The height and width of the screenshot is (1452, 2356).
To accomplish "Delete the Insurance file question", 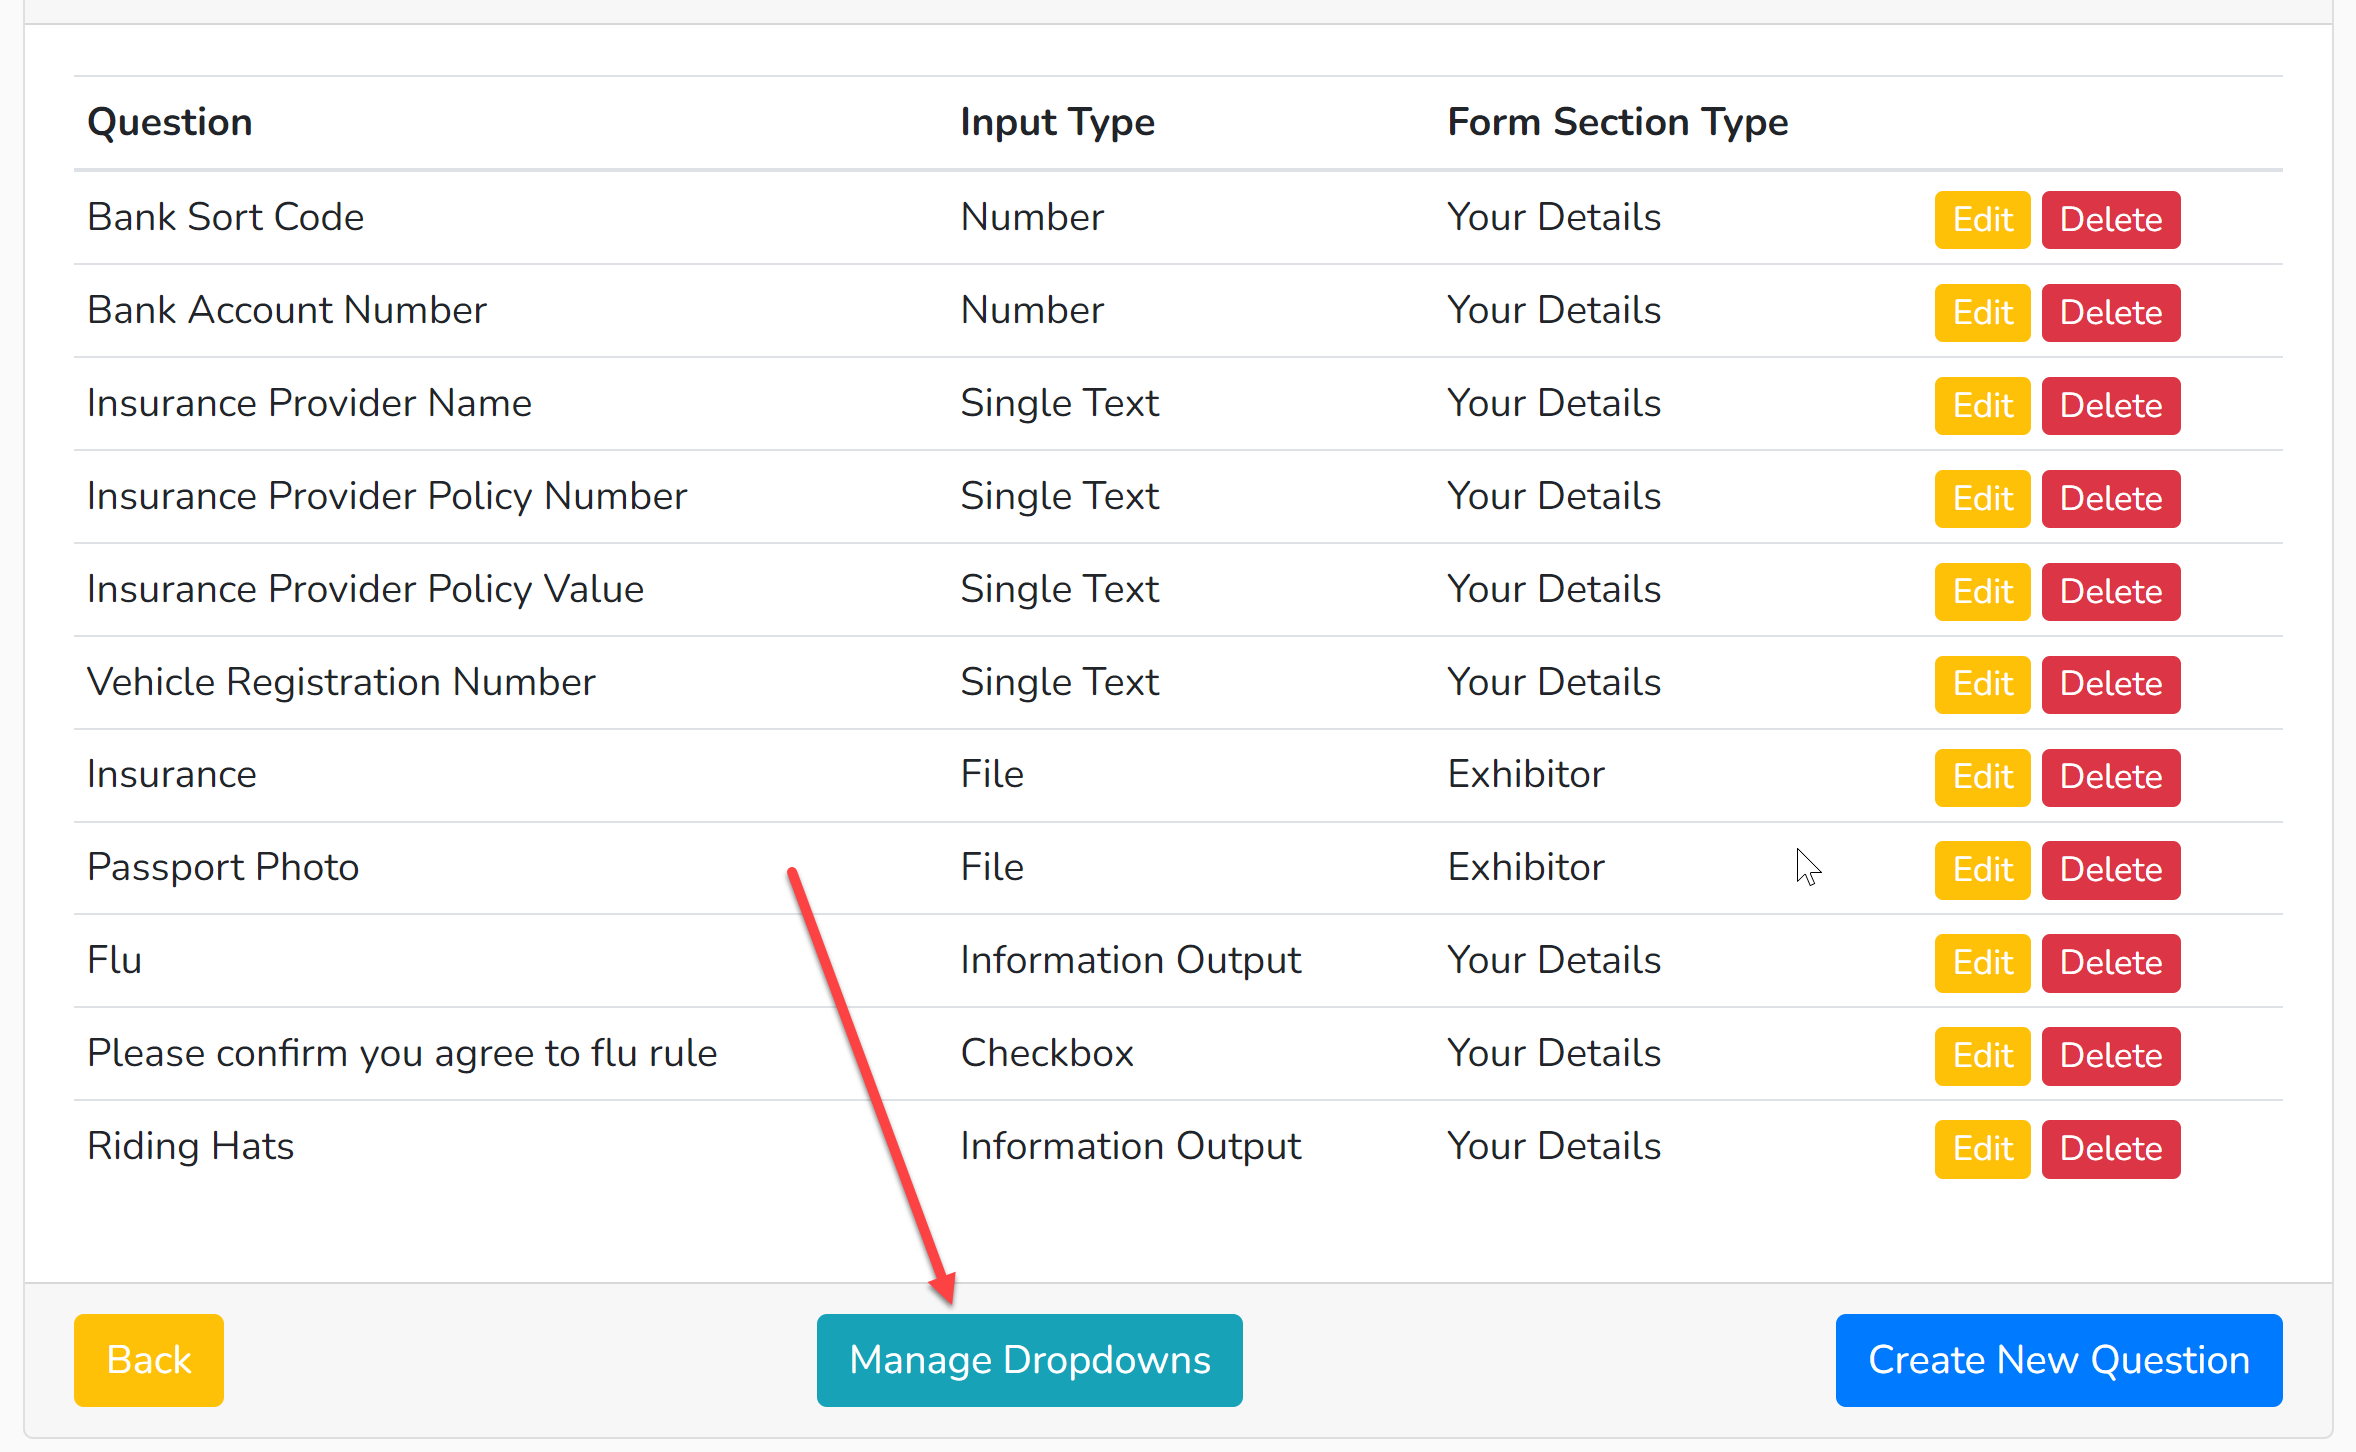I will pyautogui.click(x=2111, y=777).
